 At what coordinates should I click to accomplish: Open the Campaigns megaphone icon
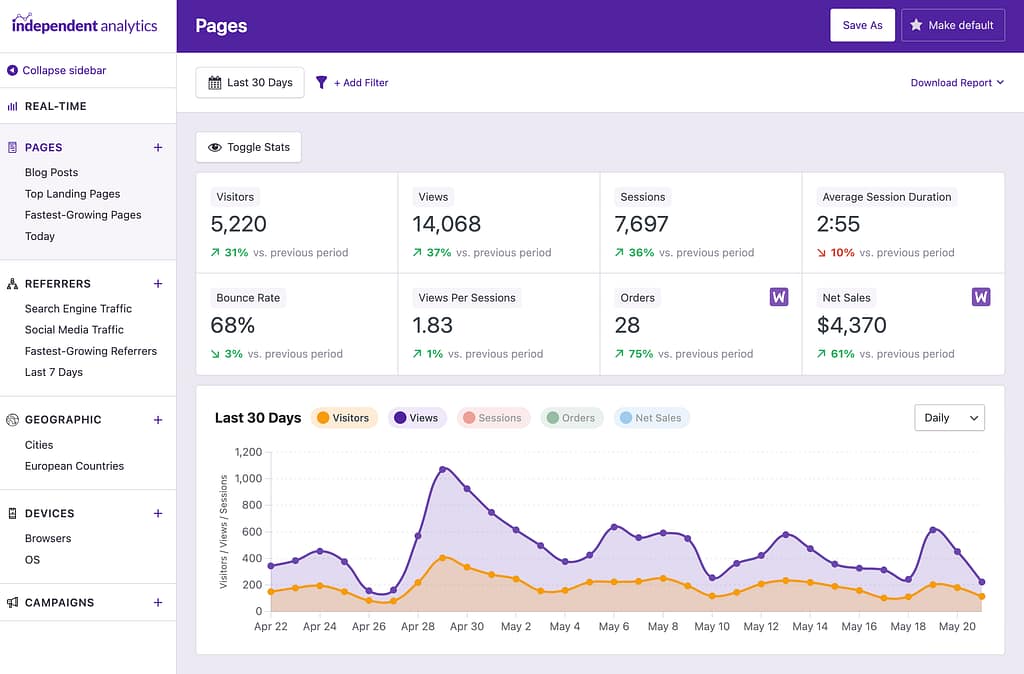tap(13, 602)
